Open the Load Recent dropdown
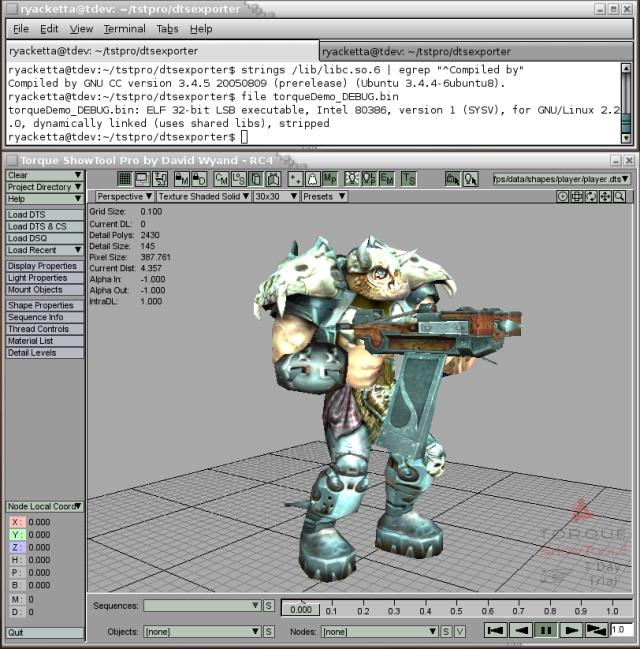Viewport: 640px width, 649px height. pyautogui.click(x=45, y=250)
